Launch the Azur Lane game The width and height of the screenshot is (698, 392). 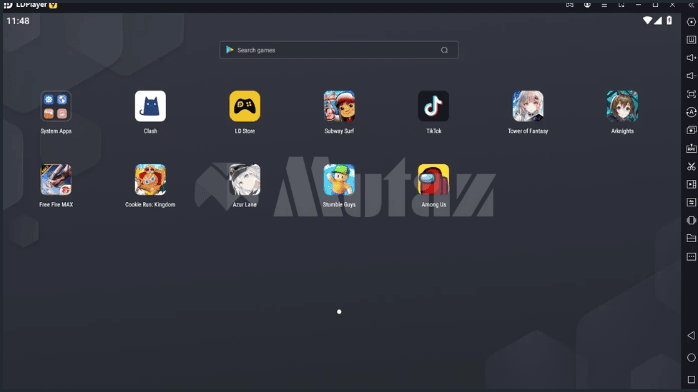[245, 180]
